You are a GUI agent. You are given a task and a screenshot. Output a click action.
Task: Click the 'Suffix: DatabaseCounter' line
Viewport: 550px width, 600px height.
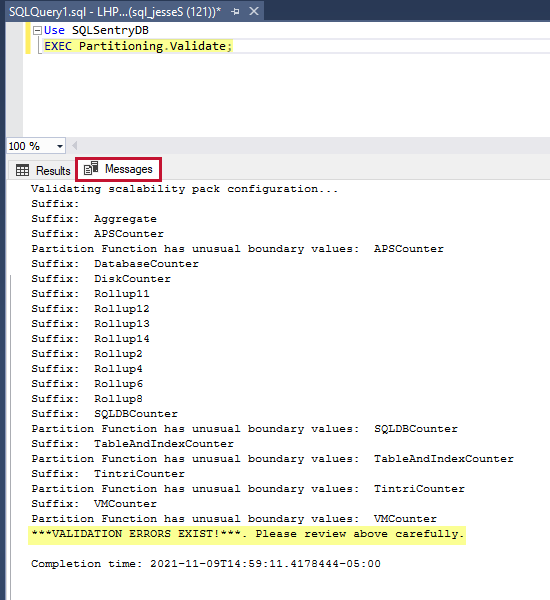pos(115,264)
